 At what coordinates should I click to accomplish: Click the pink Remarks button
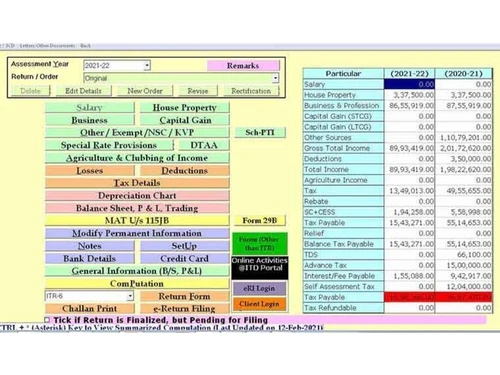pos(243,66)
